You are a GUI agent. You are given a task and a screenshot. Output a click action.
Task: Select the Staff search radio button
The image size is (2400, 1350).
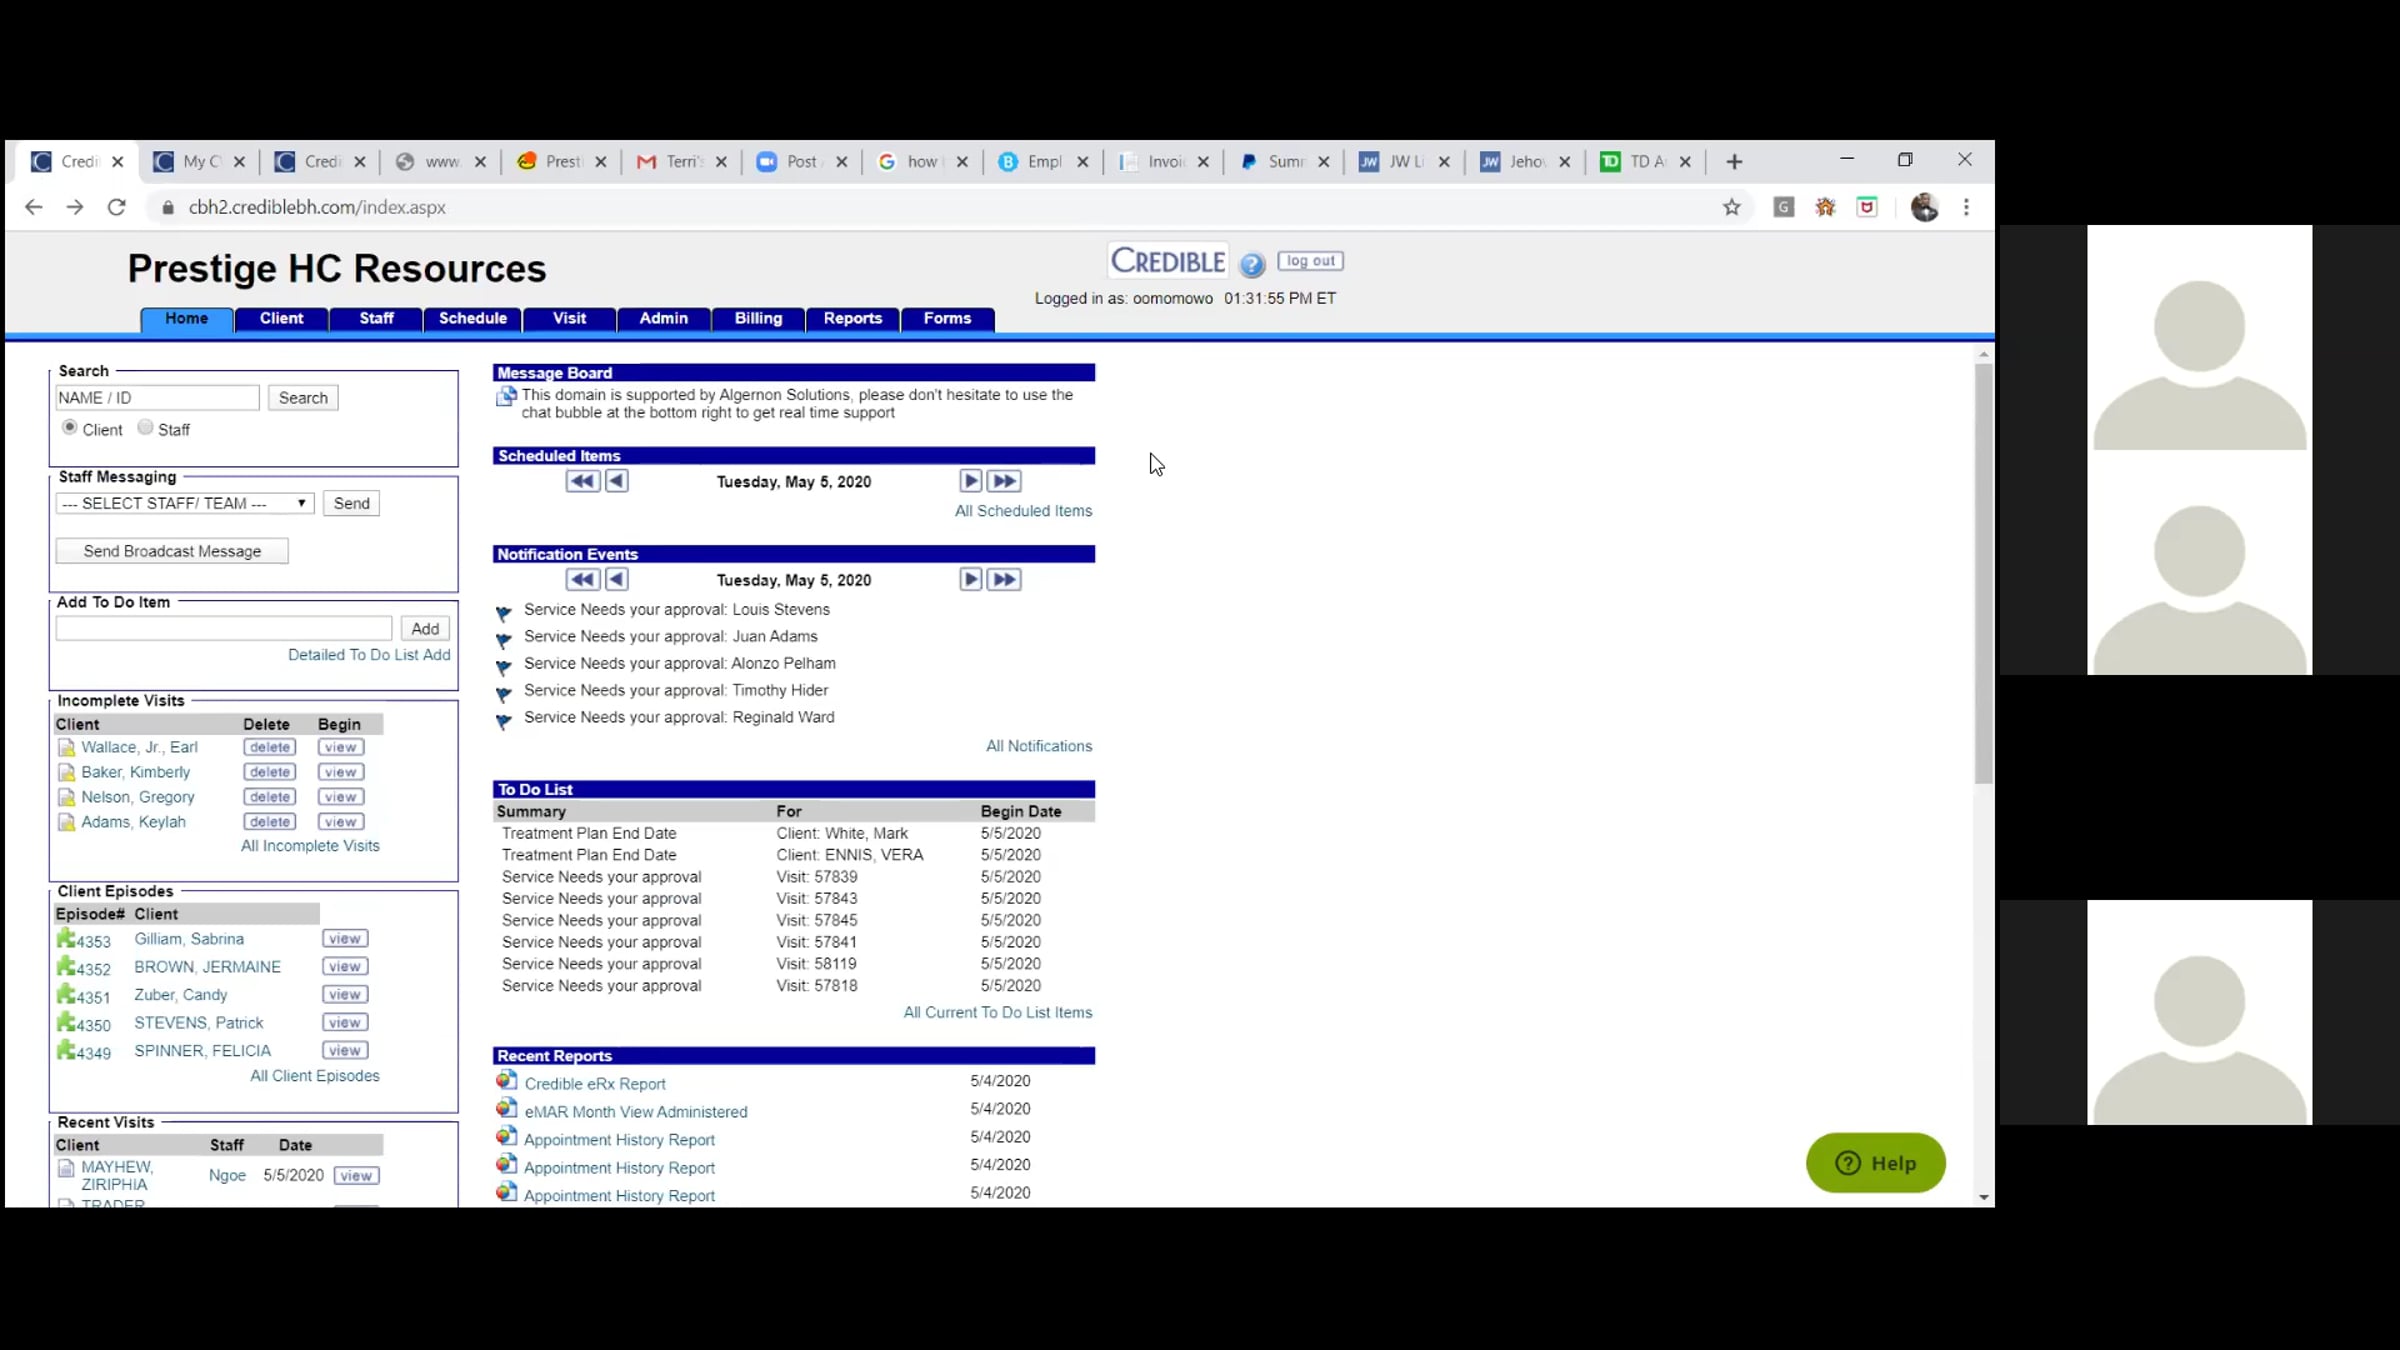click(145, 427)
